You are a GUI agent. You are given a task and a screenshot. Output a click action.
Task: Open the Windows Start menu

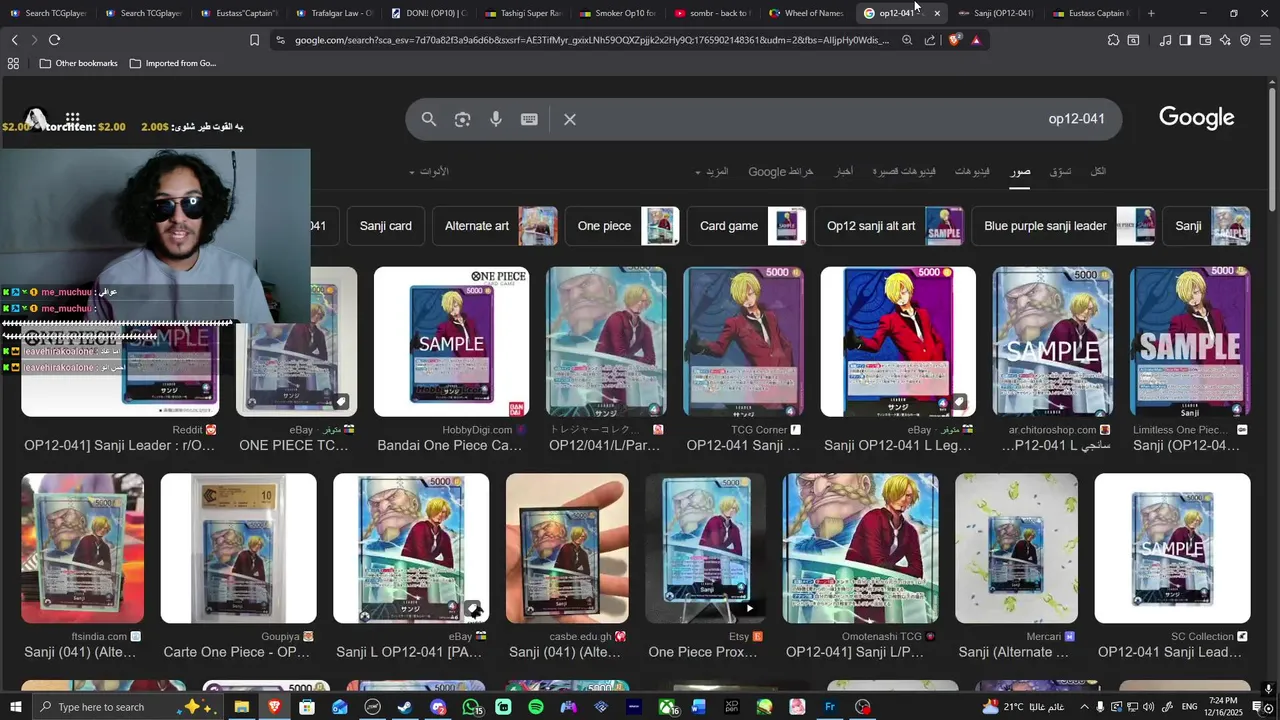[15, 707]
